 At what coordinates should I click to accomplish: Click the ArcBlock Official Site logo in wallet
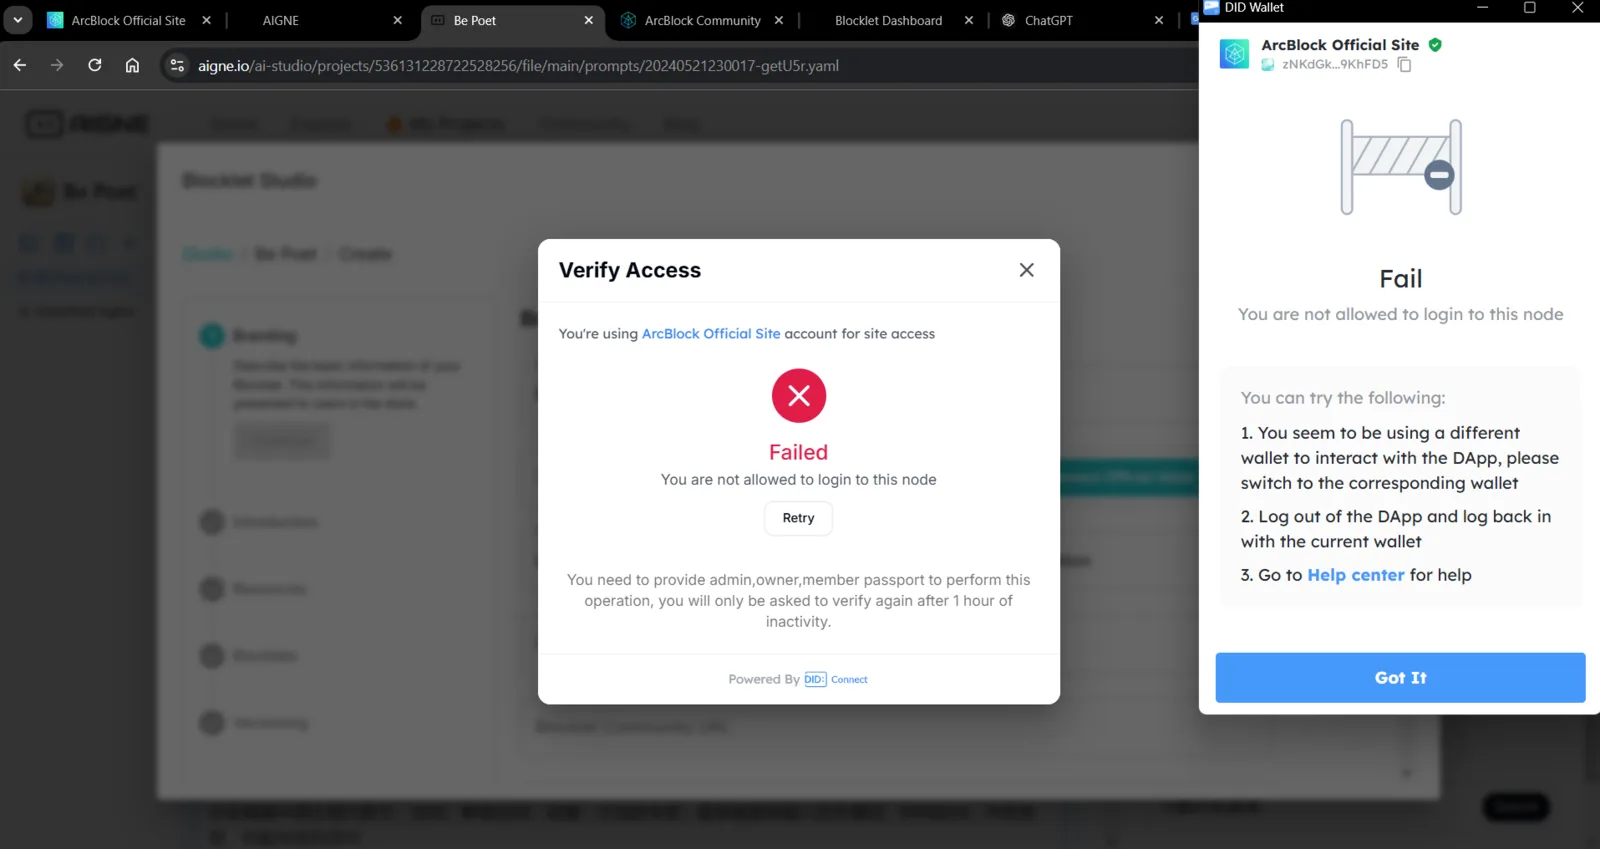1234,54
